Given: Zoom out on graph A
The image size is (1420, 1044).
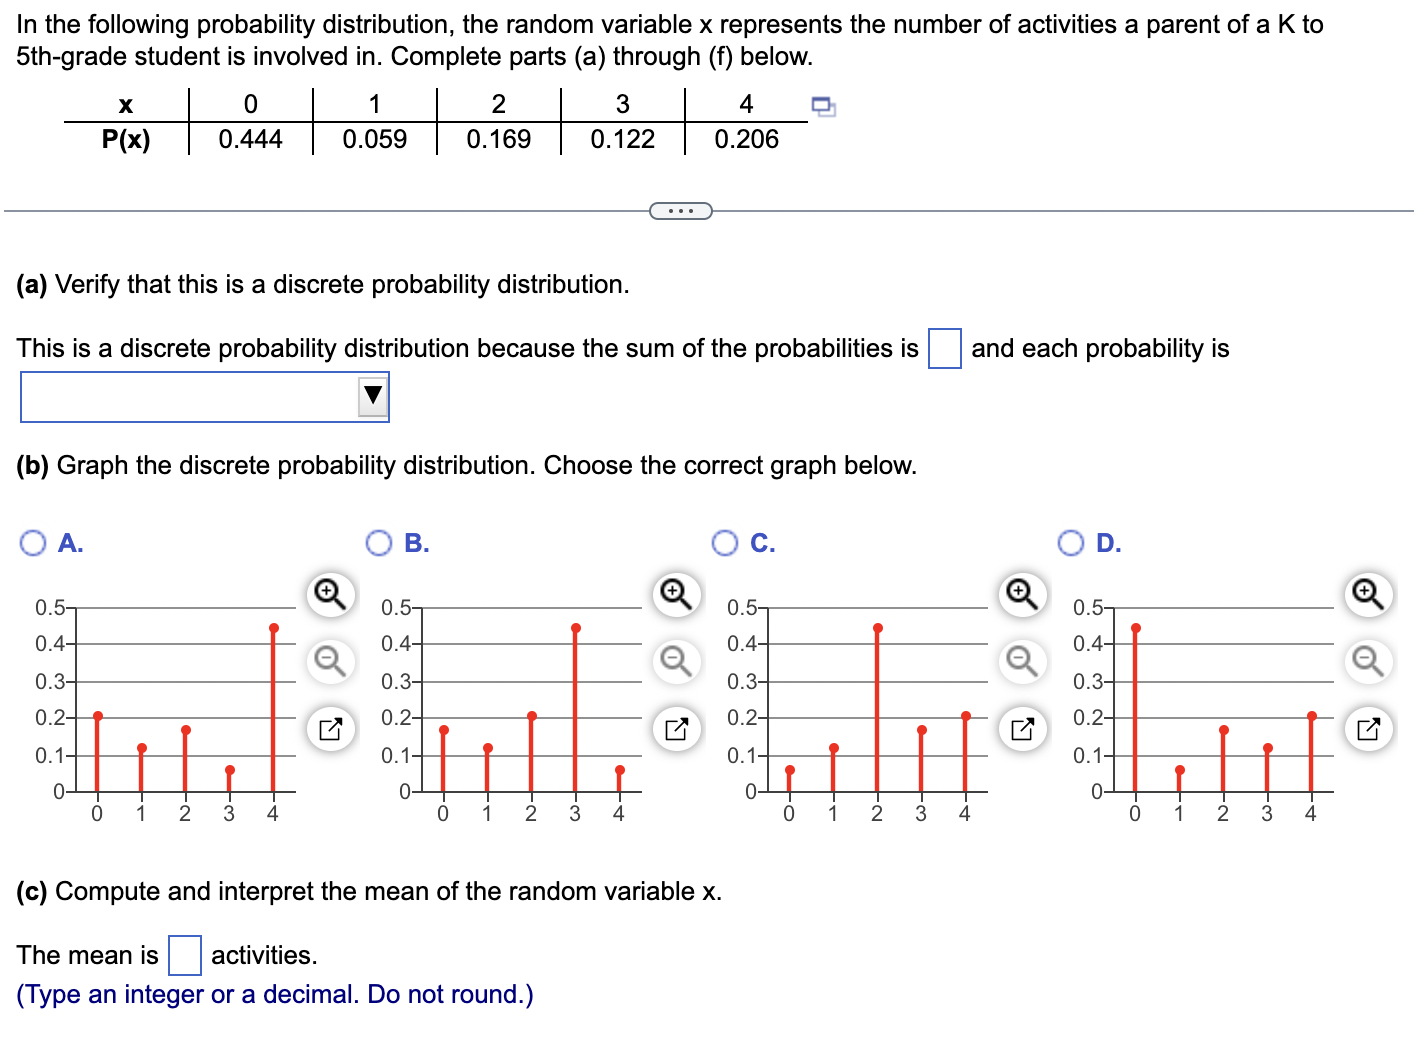Looking at the screenshot, I should (x=330, y=661).
